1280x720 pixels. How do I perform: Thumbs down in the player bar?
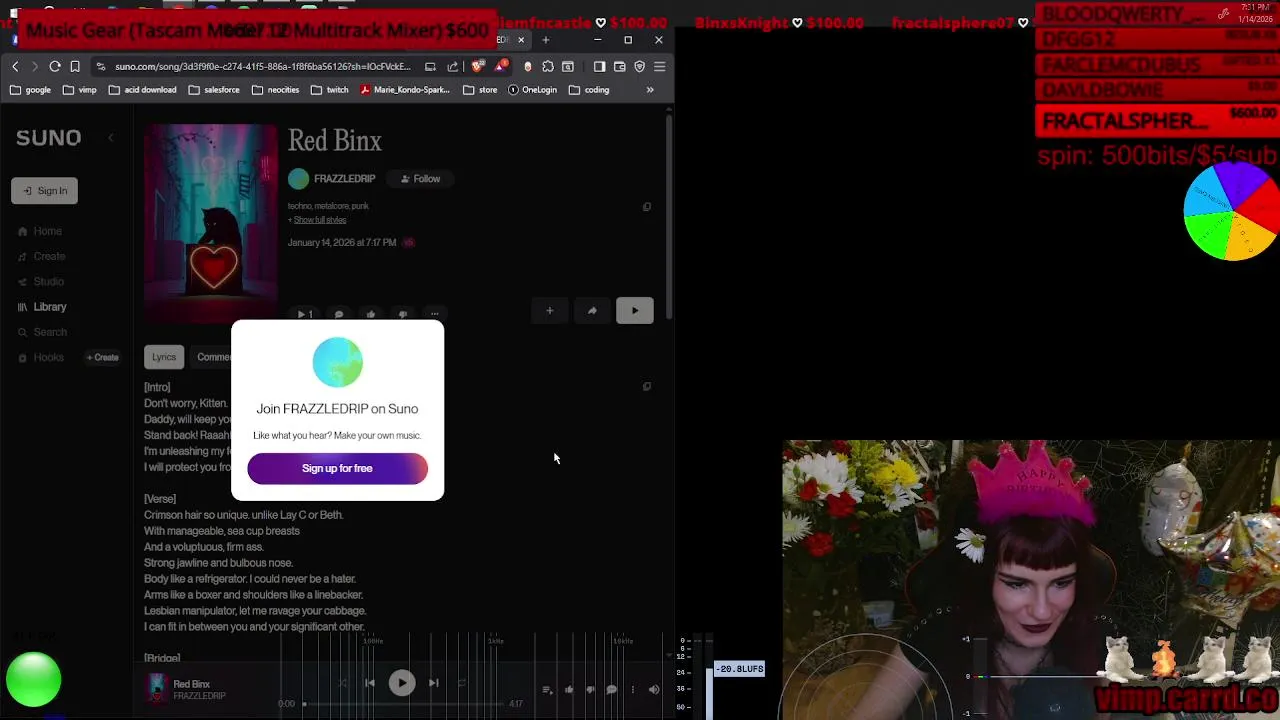[x=590, y=689]
